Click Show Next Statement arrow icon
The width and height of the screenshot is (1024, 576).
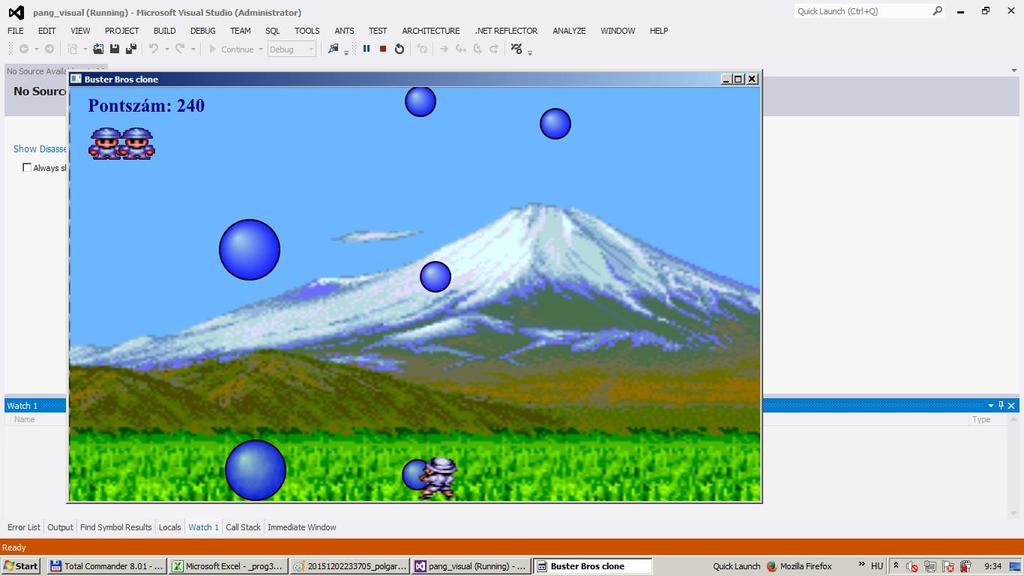443,49
